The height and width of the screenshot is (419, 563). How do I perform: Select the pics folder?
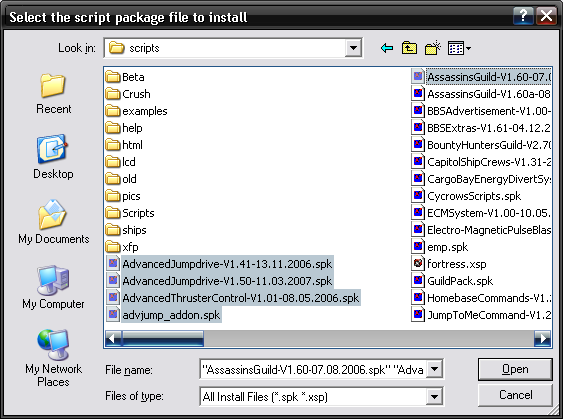pyautogui.click(x=123, y=196)
